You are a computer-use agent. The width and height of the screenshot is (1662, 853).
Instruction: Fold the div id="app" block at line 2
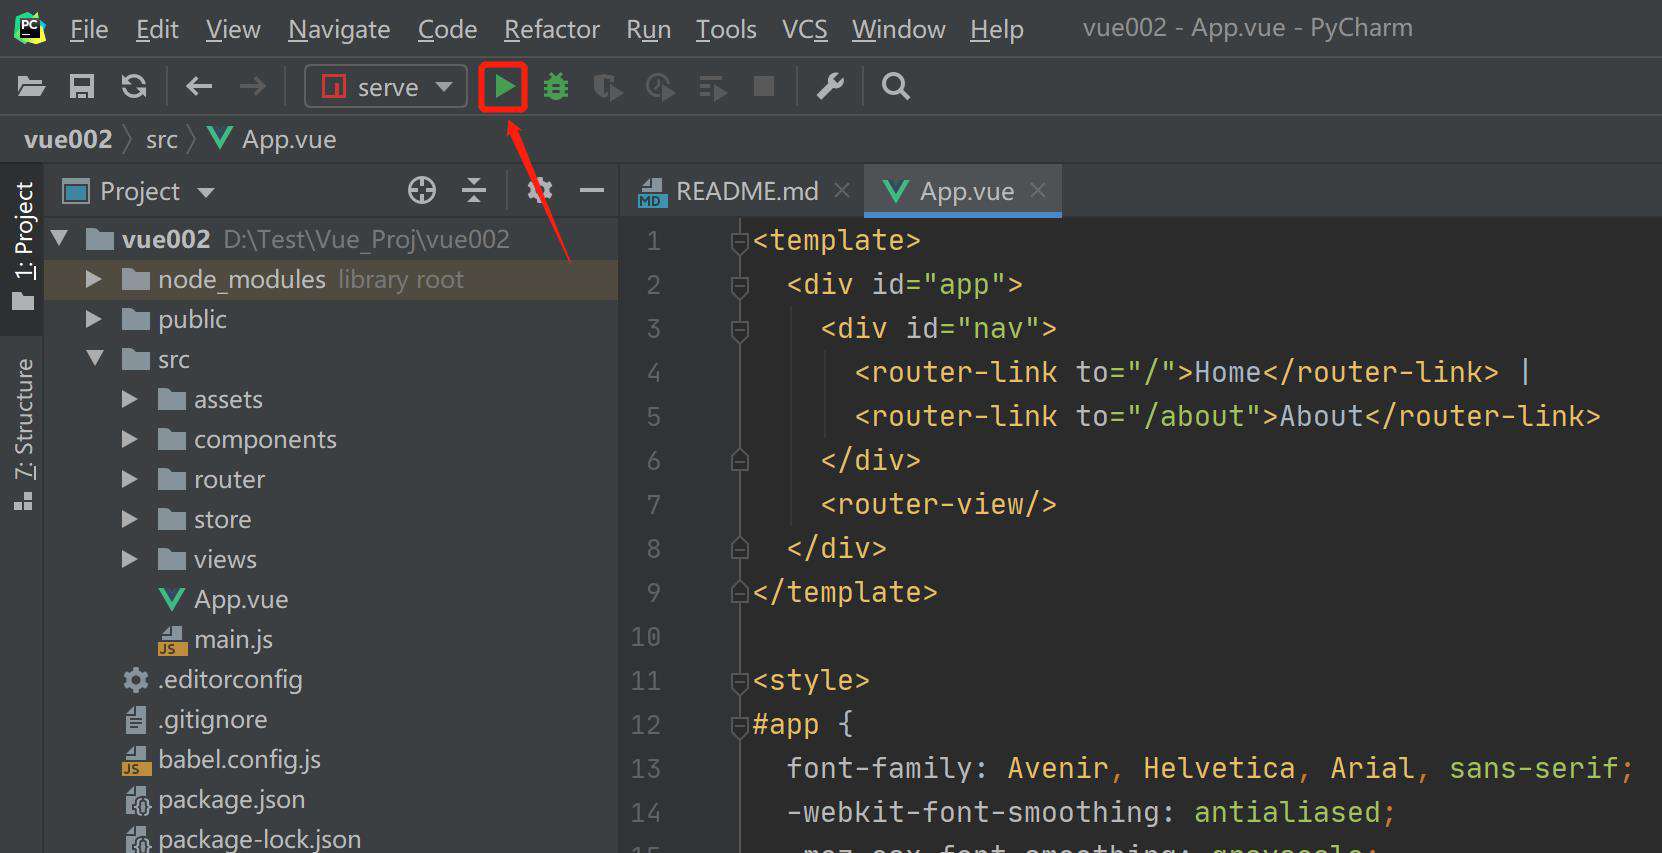740,286
